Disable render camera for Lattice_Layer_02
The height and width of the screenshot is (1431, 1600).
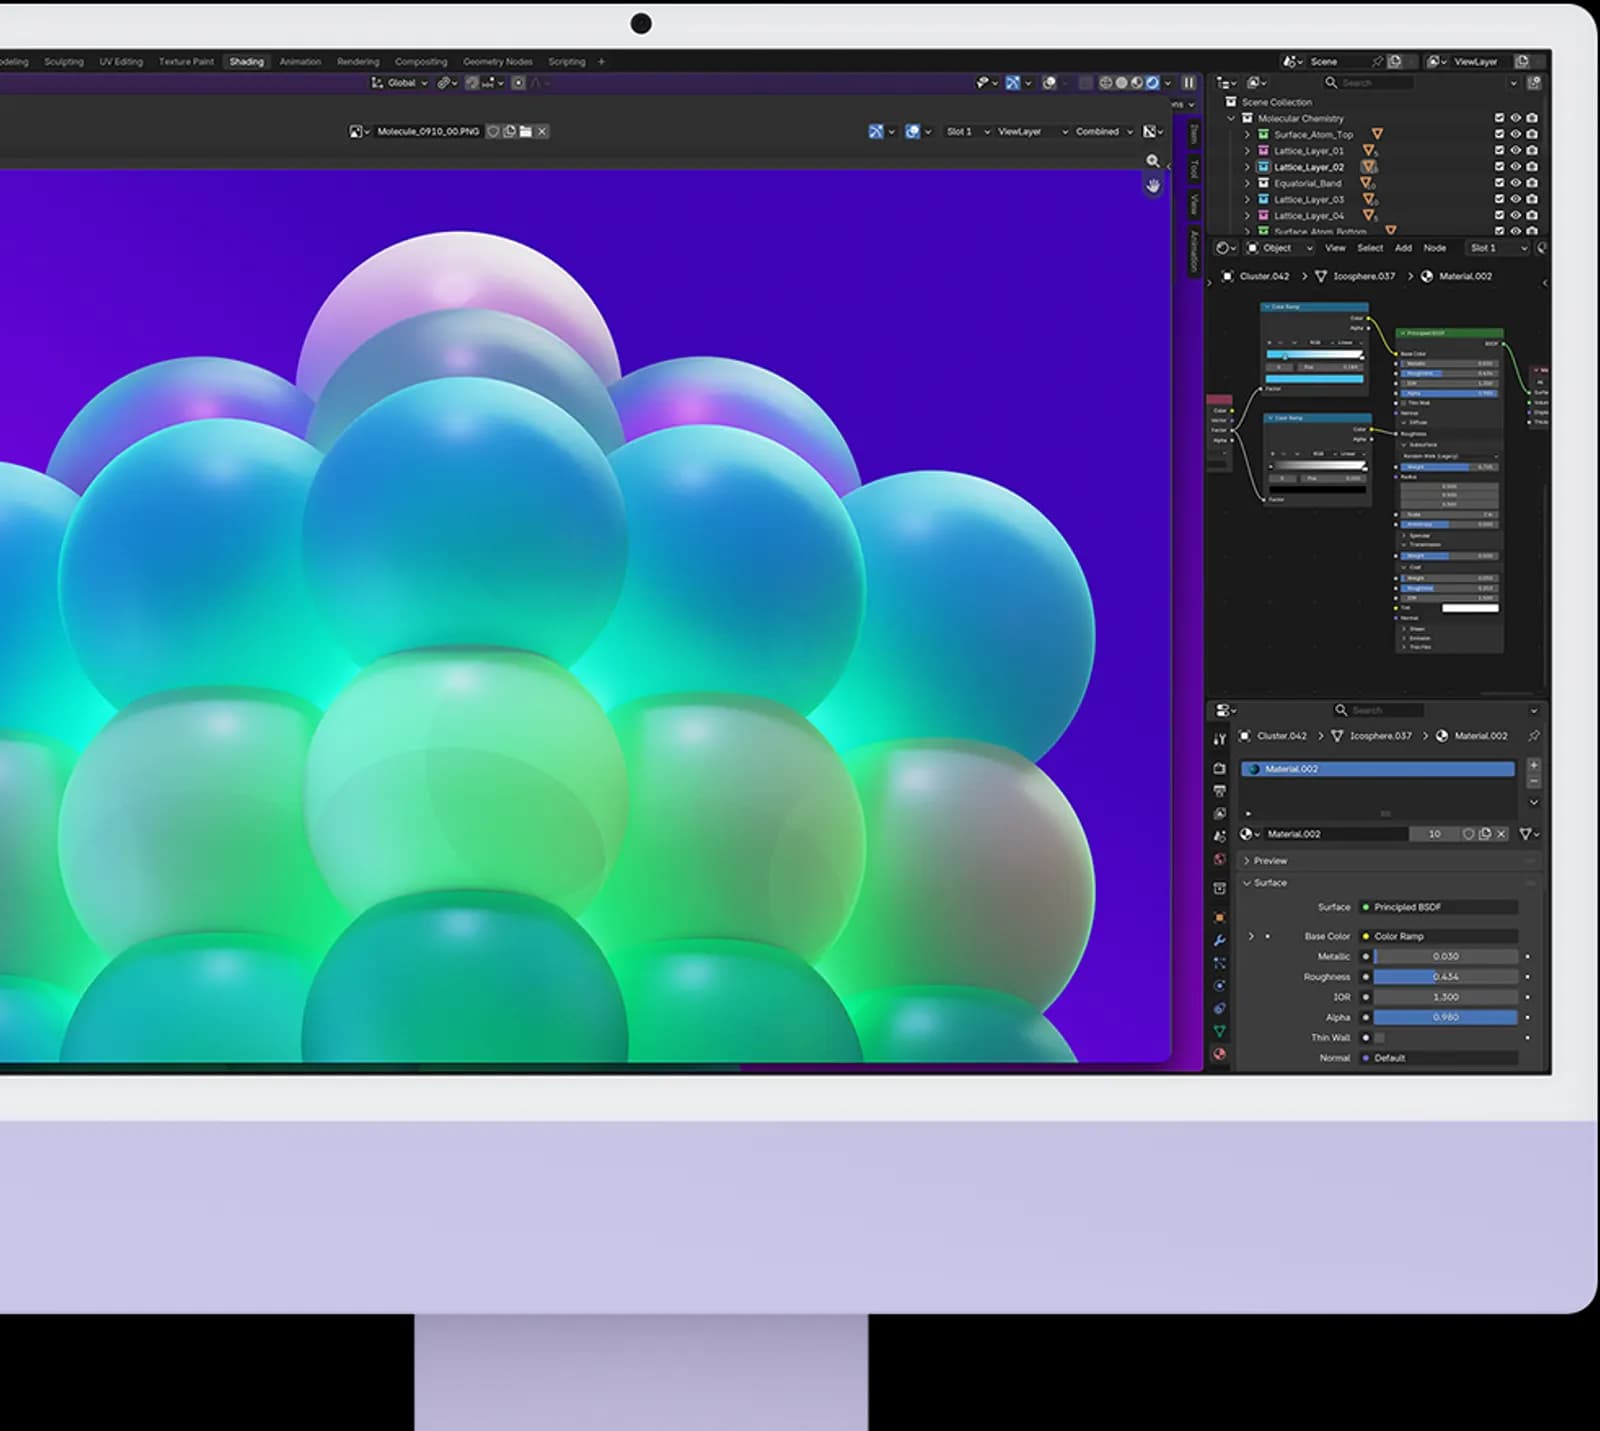(x=1532, y=167)
